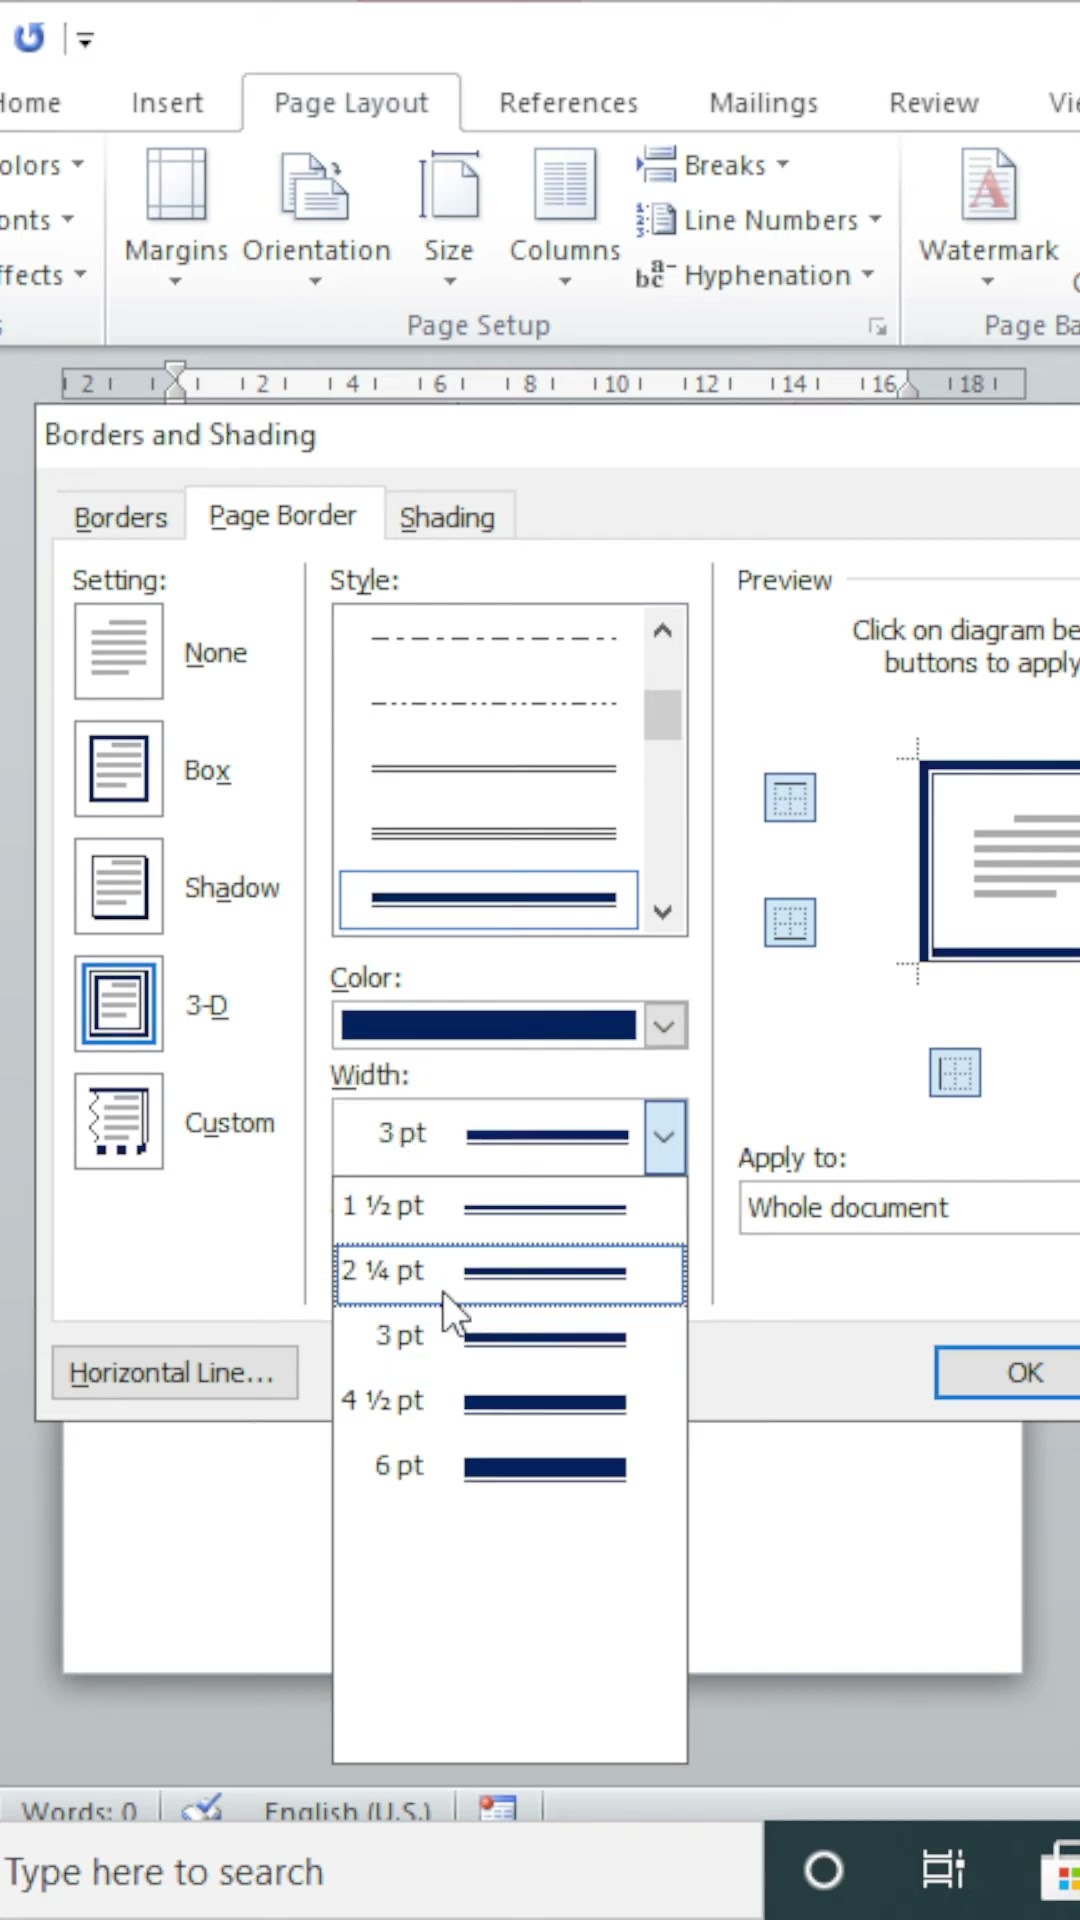1080x1920 pixels.
Task: Select 6 pt width
Action: (510, 1467)
